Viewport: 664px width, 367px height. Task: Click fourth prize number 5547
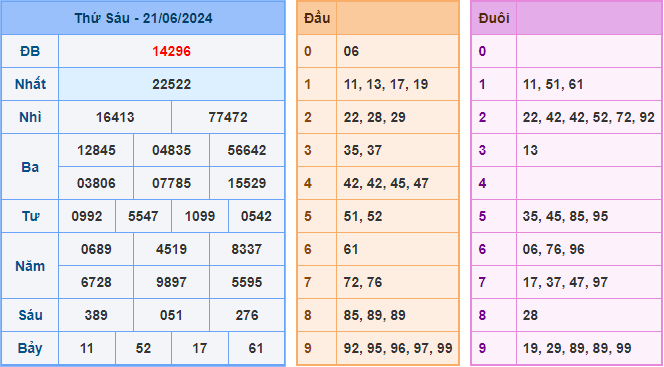coord(143,216)
